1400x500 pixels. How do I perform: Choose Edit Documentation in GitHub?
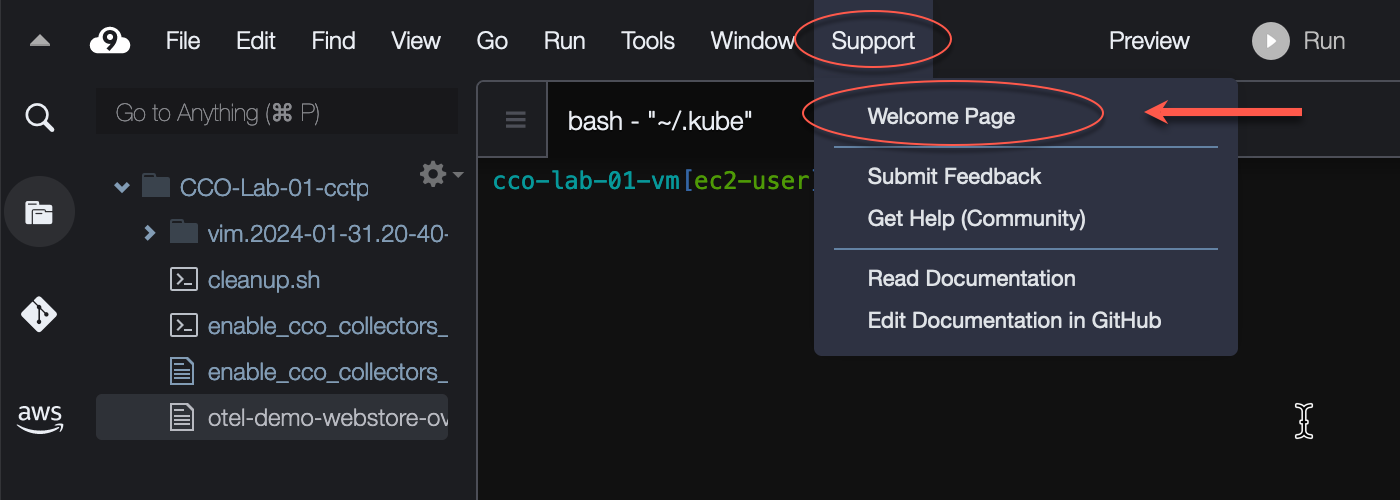click(x=1014, y=320)
